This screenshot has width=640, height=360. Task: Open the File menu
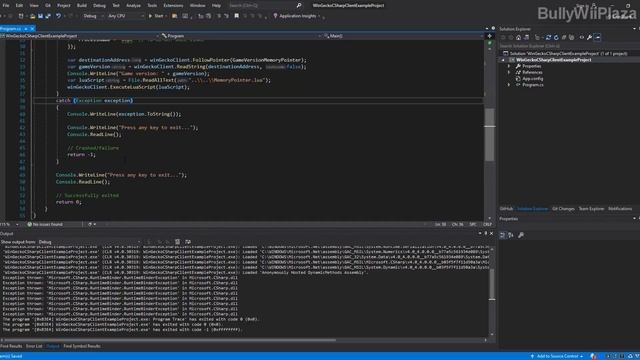click(x=6, y=5)
